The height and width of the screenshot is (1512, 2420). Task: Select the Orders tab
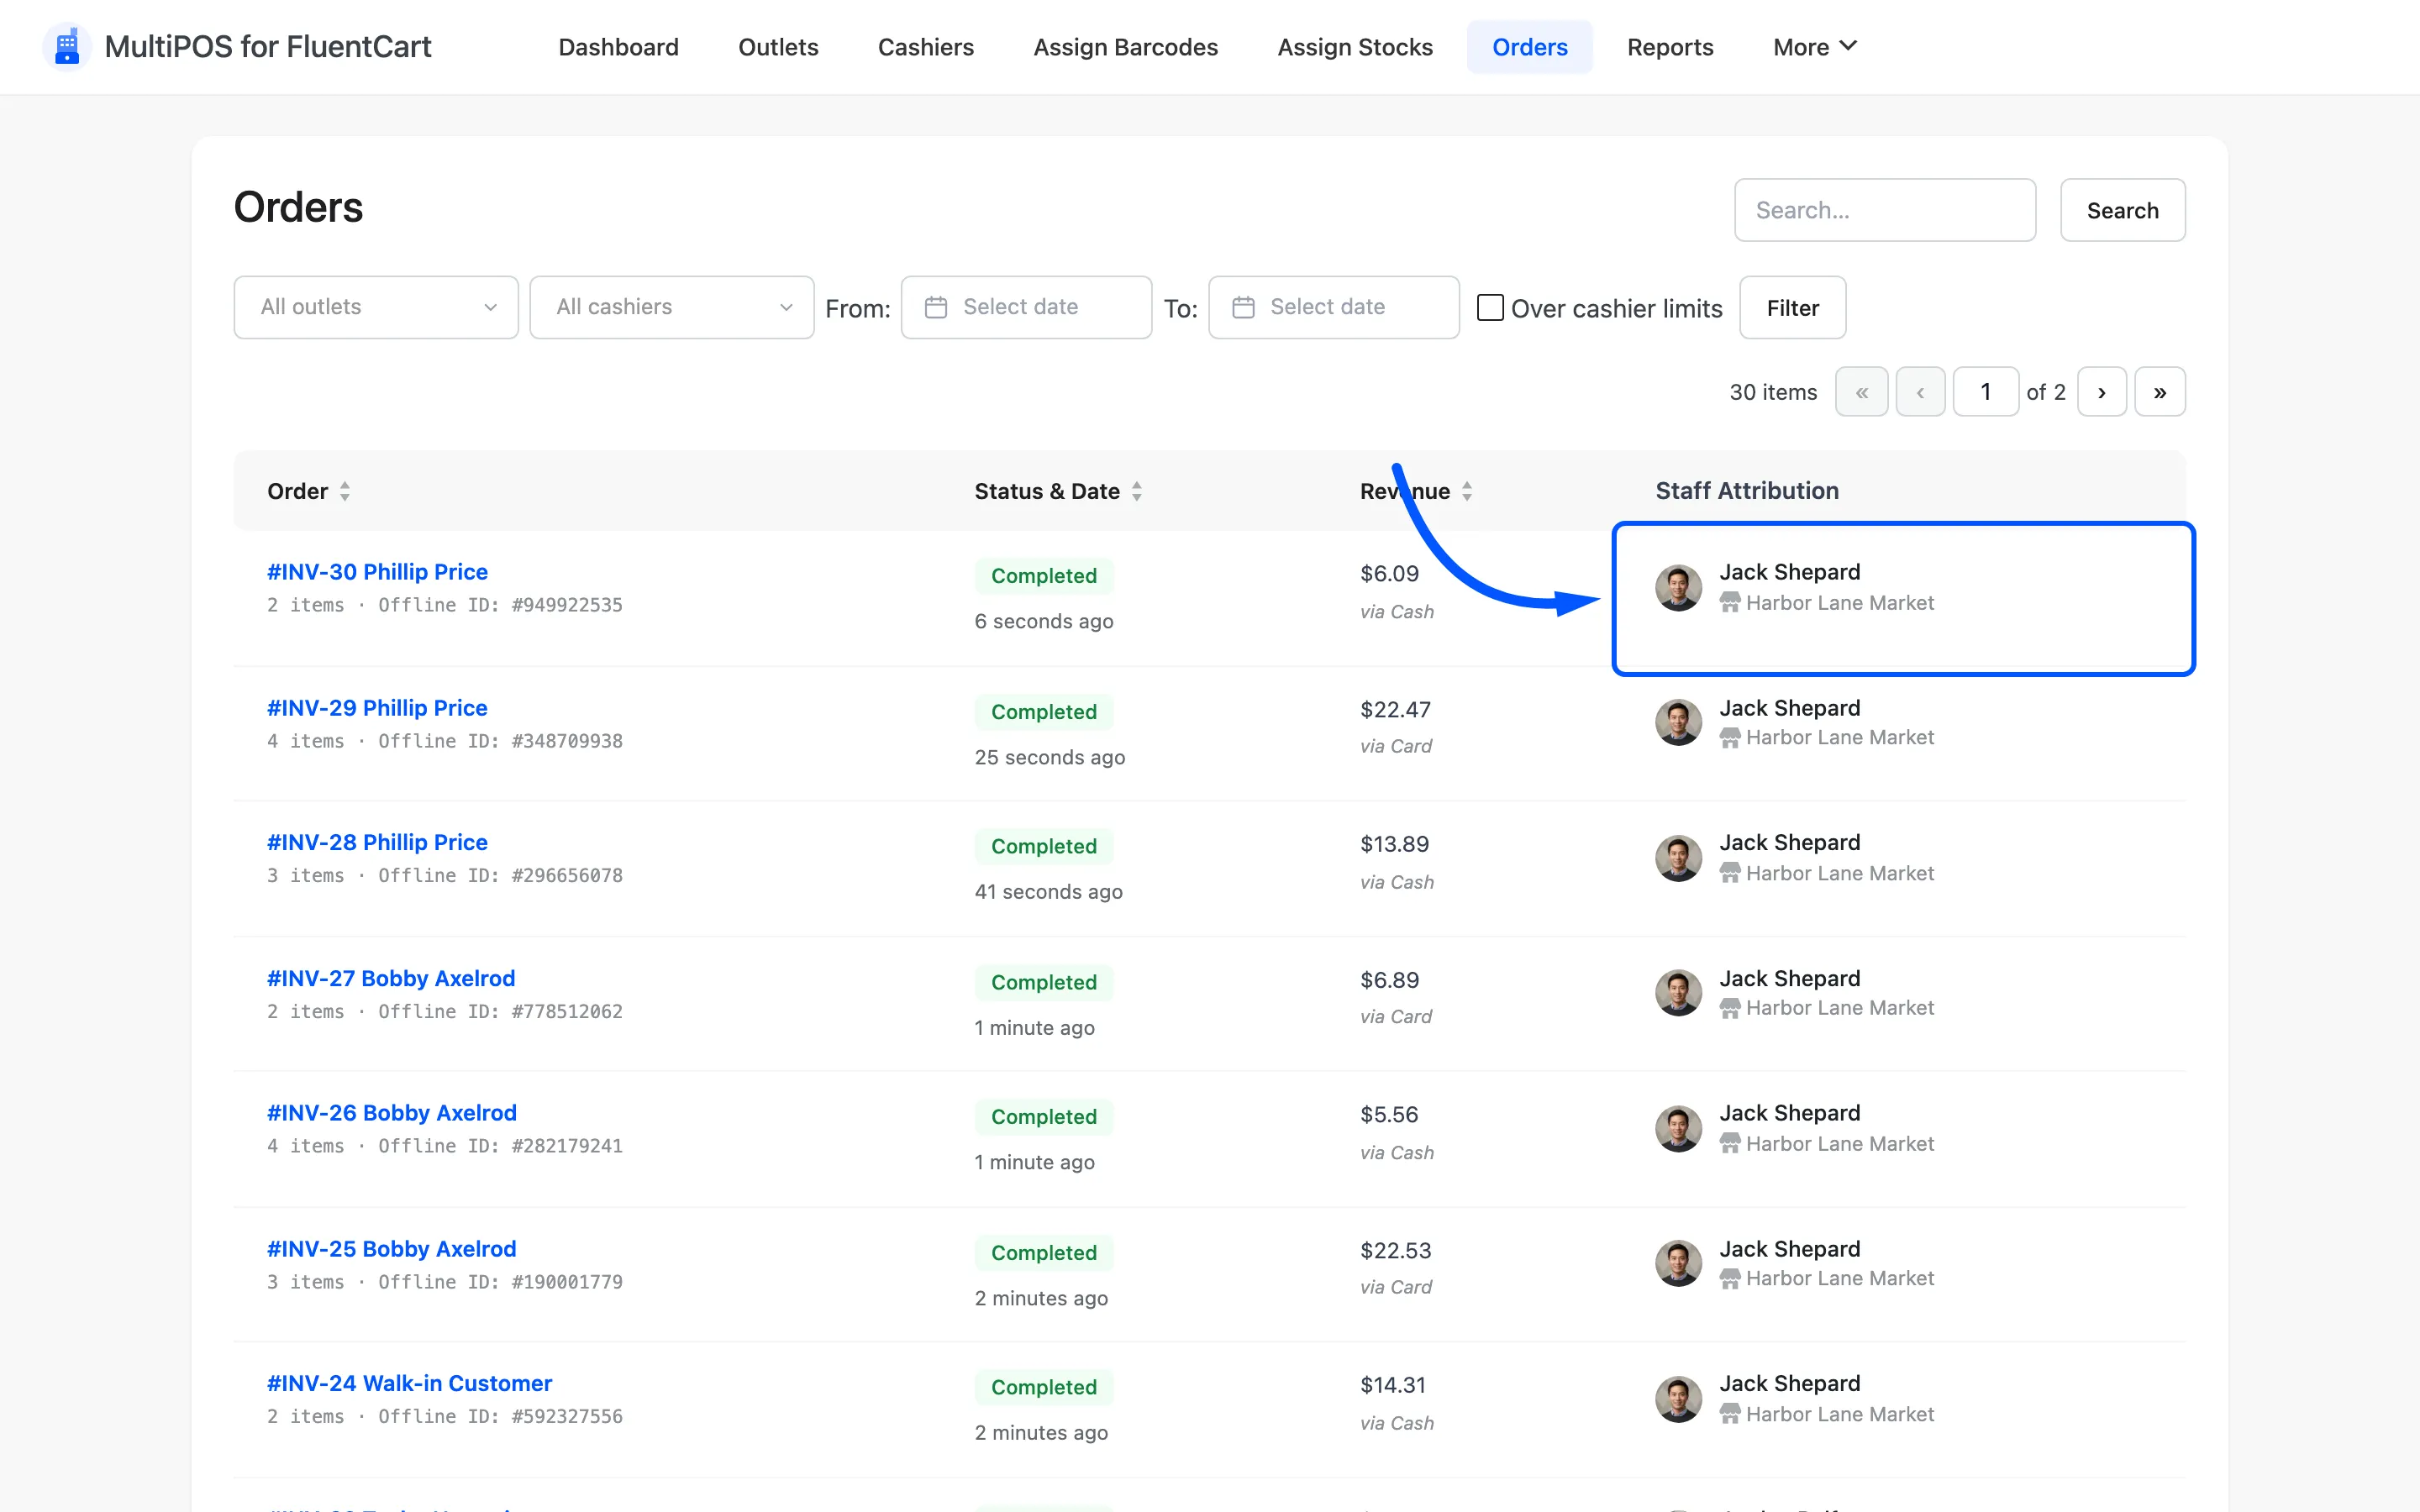coord(1530,47)
